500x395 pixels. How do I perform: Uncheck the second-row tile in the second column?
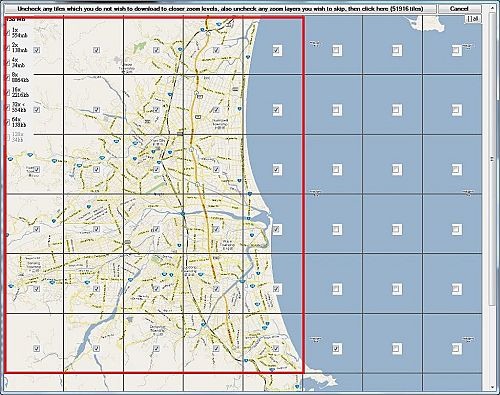click(x=96, y=110)
